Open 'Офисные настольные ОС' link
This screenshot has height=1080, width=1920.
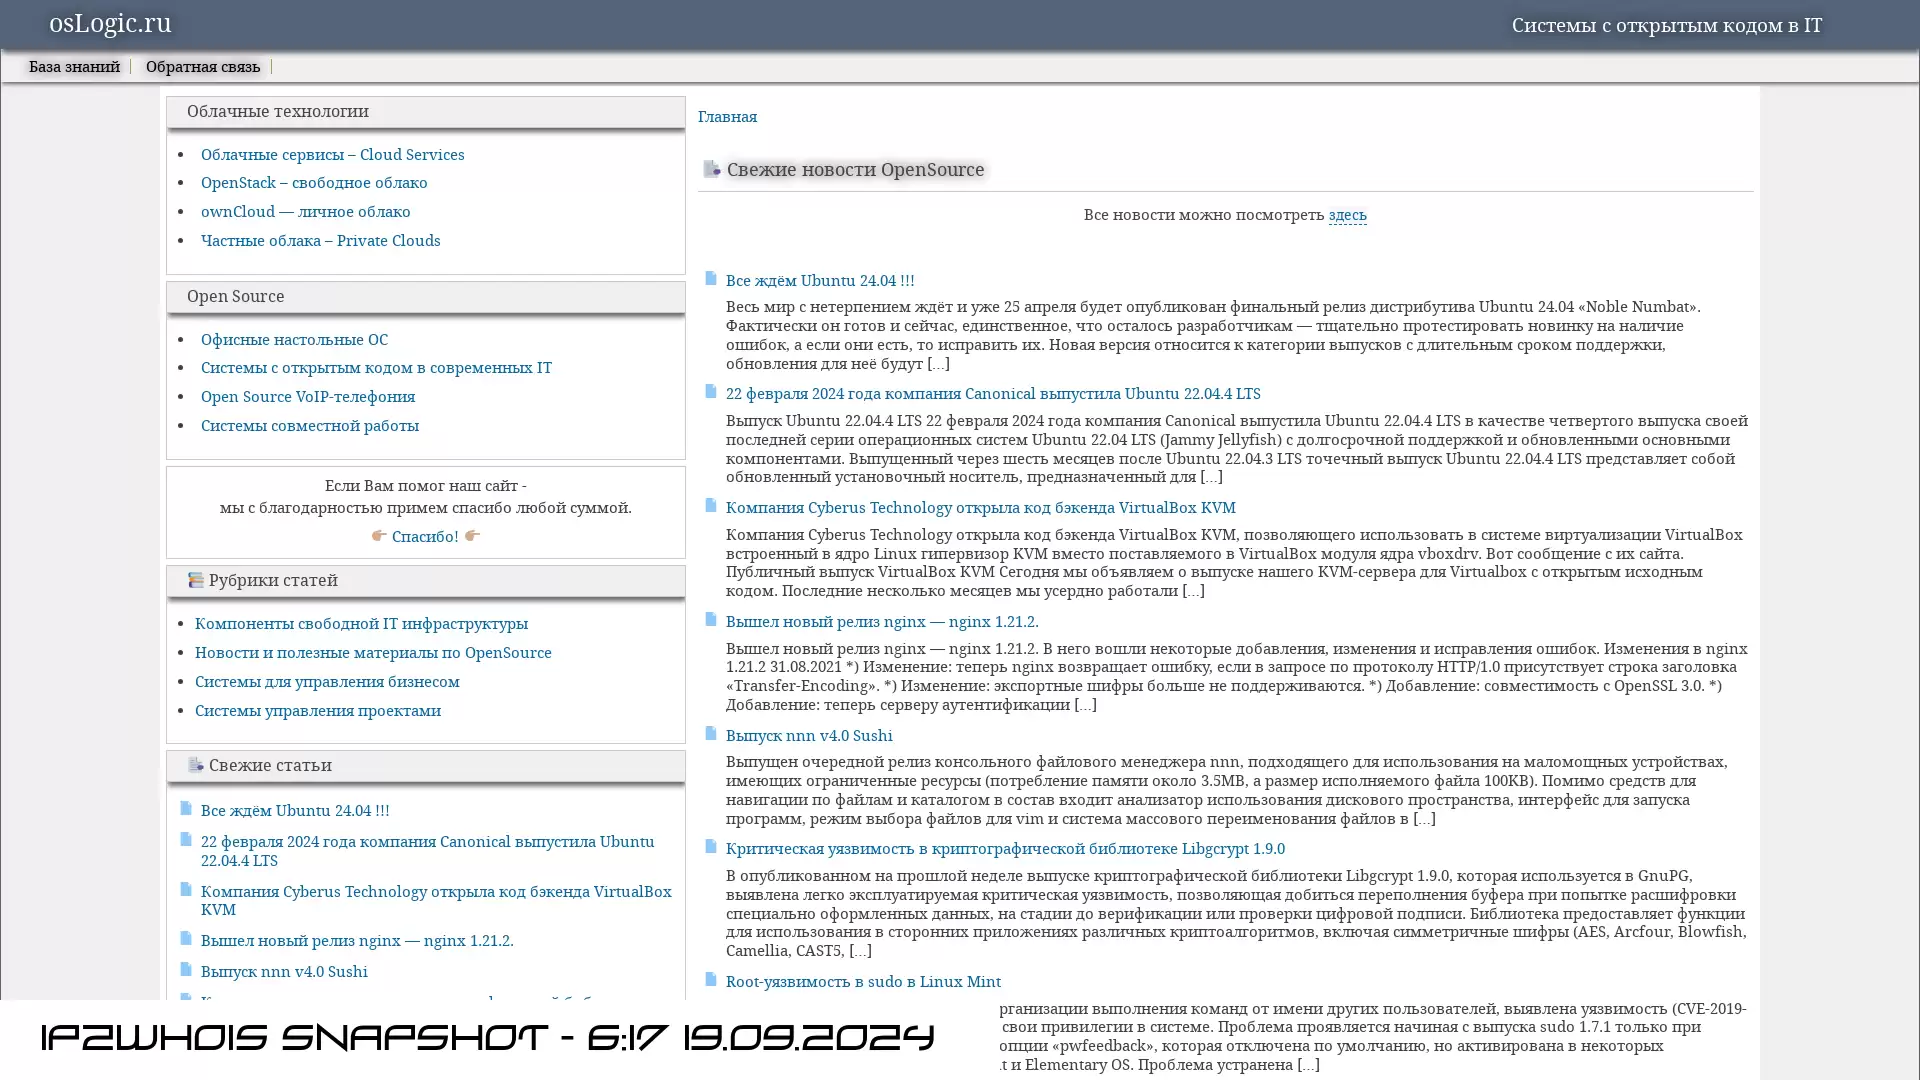tap(294, 340)
